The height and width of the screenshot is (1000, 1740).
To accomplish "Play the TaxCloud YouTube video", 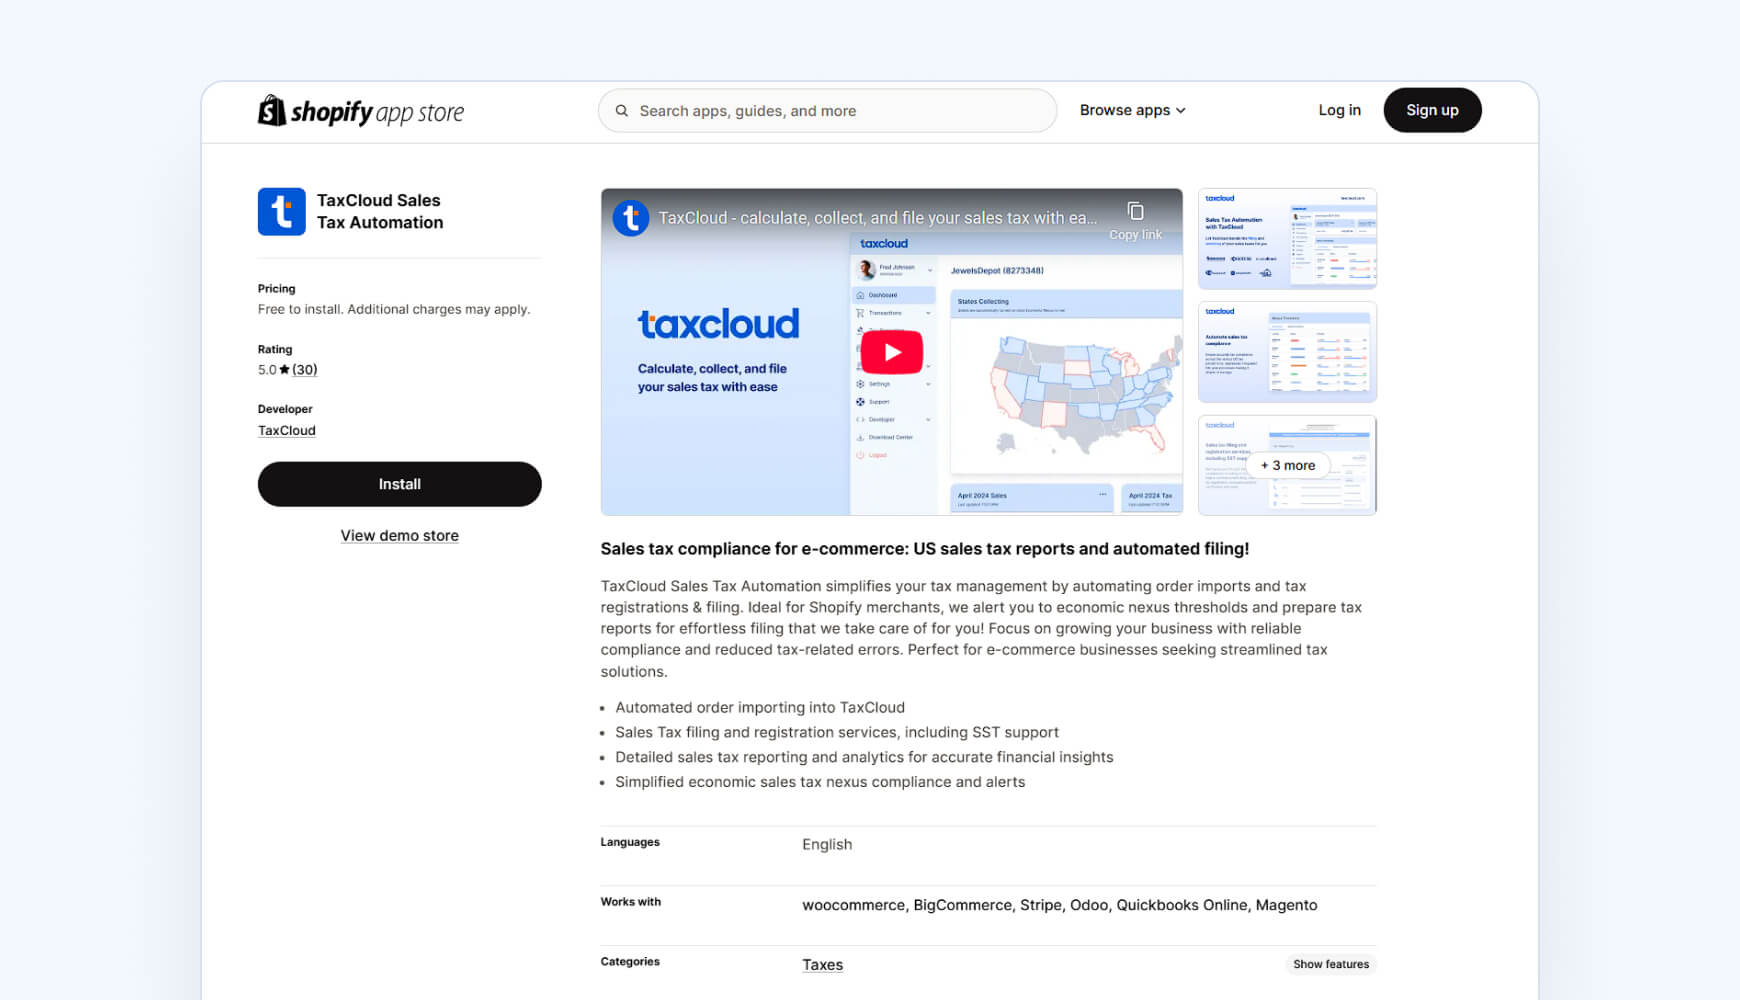I will tap(892, 352).
